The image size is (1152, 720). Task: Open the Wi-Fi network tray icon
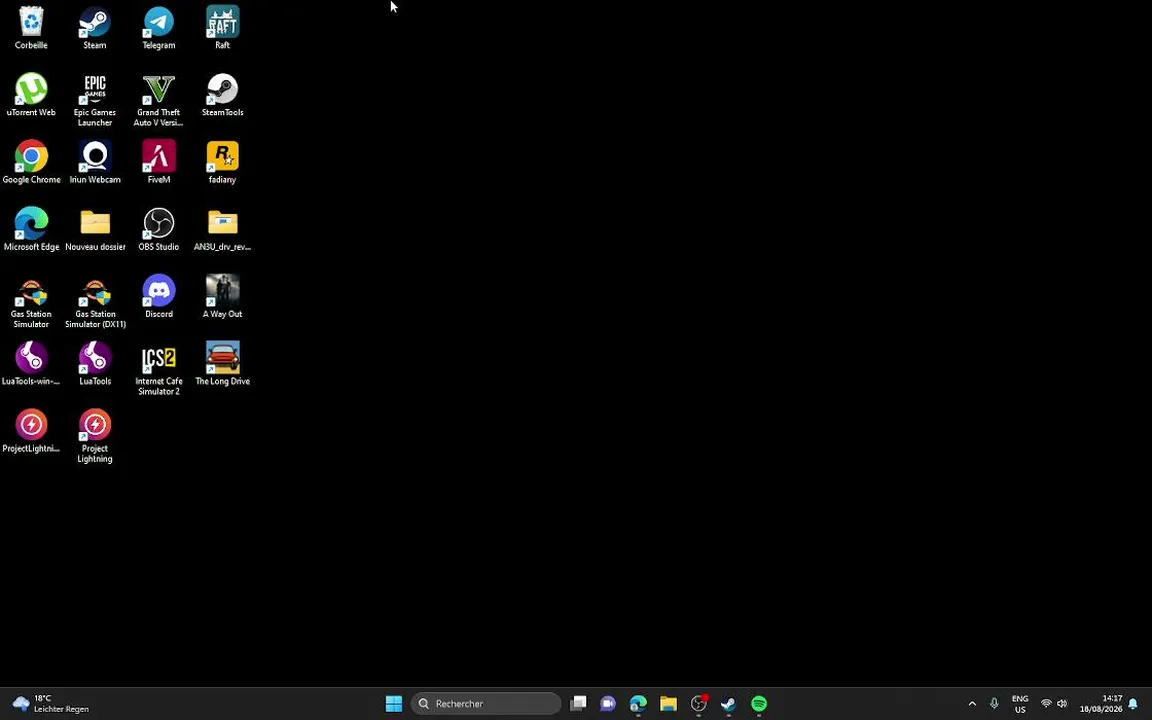(x=1046, y=704)
